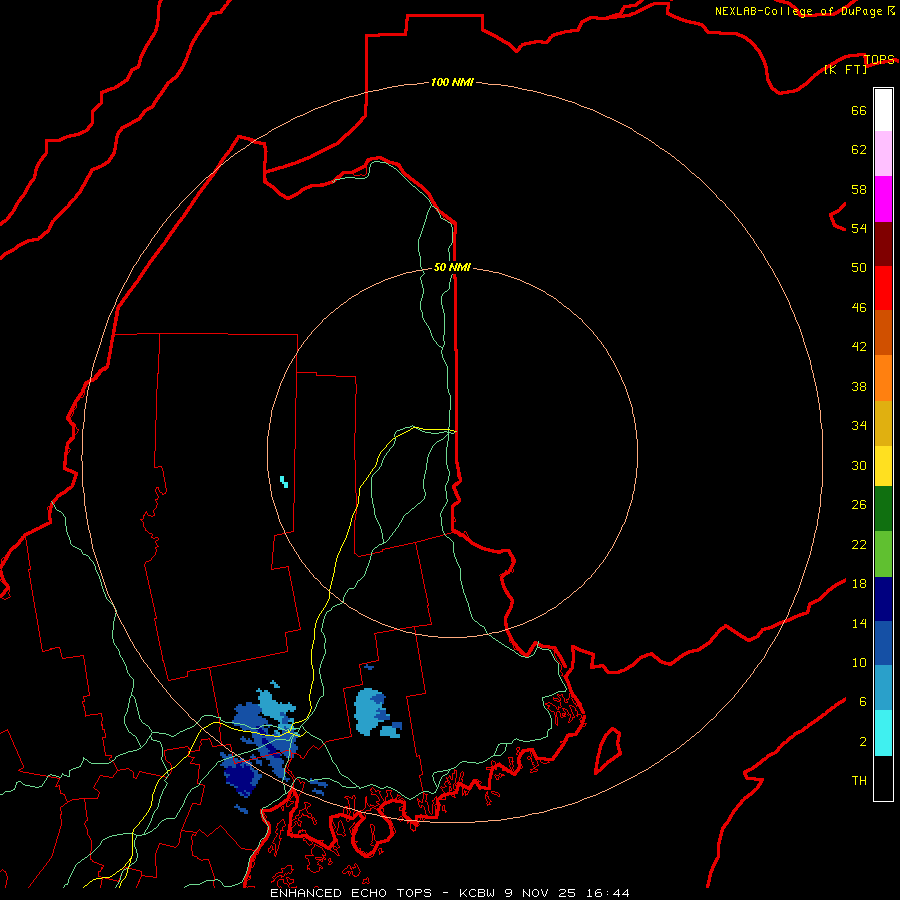Click the navy swatch between 18 and 14

(883, 599)
